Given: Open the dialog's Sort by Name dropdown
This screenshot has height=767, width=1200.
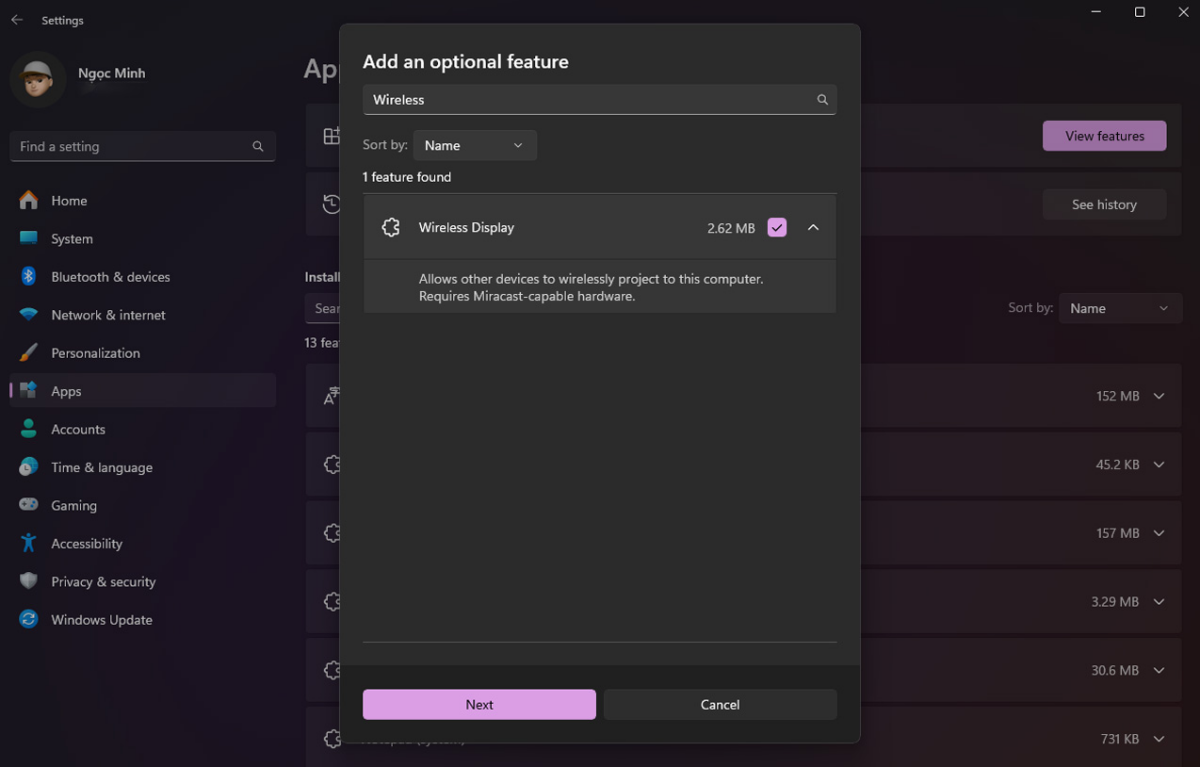Looking at the screenshot, I should click(474, 145).
